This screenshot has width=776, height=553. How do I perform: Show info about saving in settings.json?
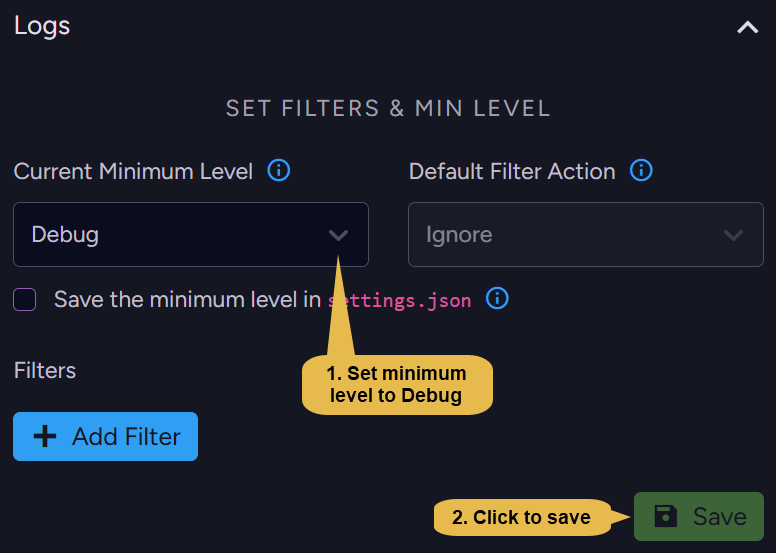(497, 299)
